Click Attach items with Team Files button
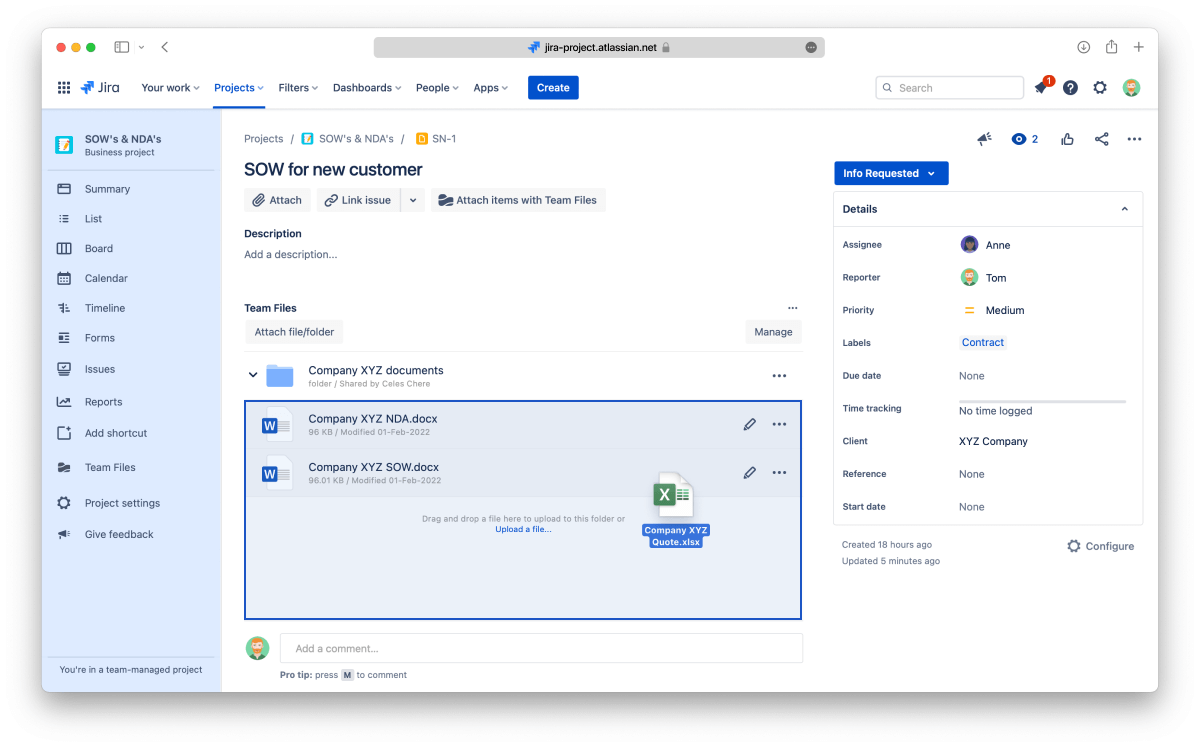Viewport: 1200px width, 747px height. tap(518, 200)
